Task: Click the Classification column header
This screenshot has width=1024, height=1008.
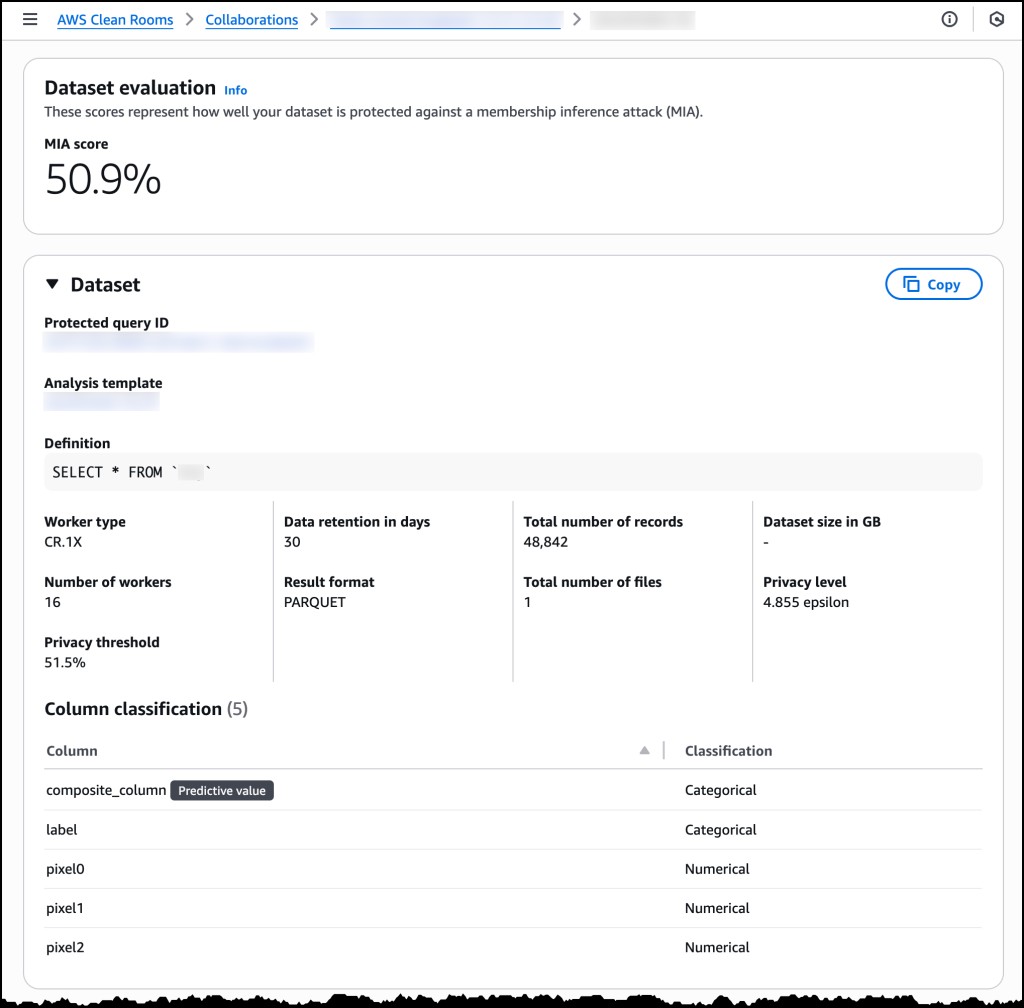Action: click(x=728, y=750)
